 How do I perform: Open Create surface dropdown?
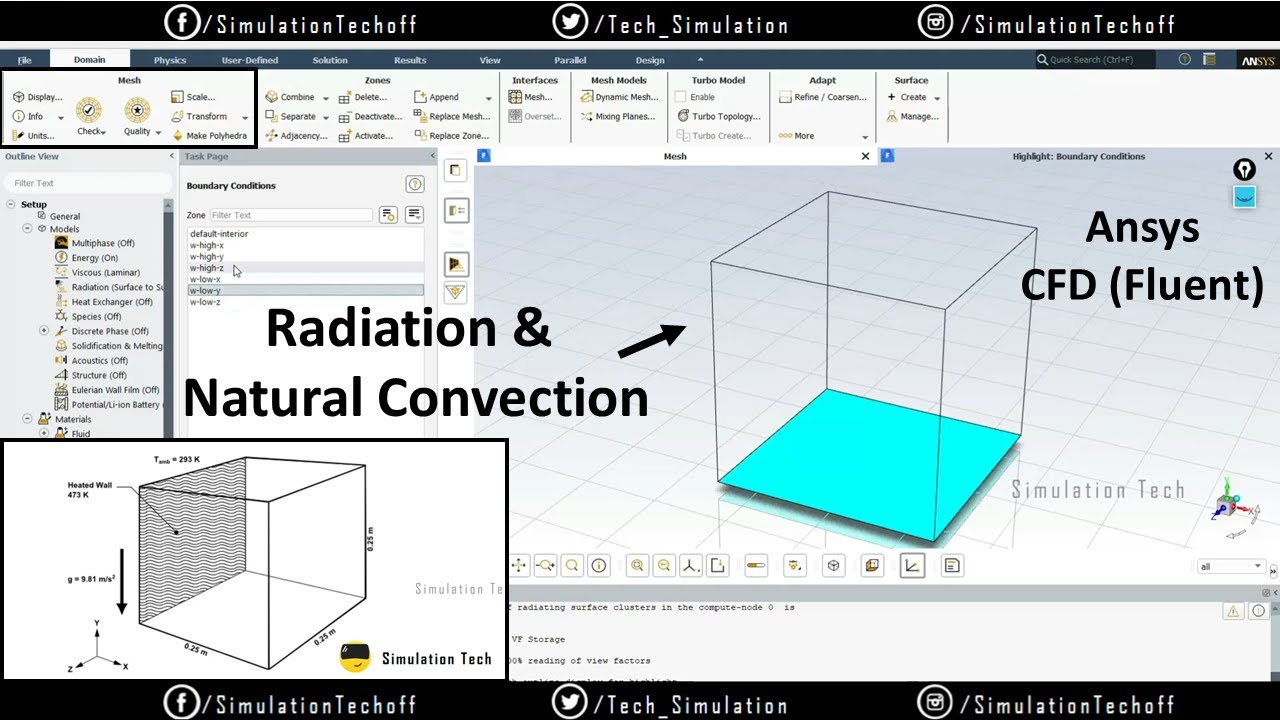tap(937, 98)
